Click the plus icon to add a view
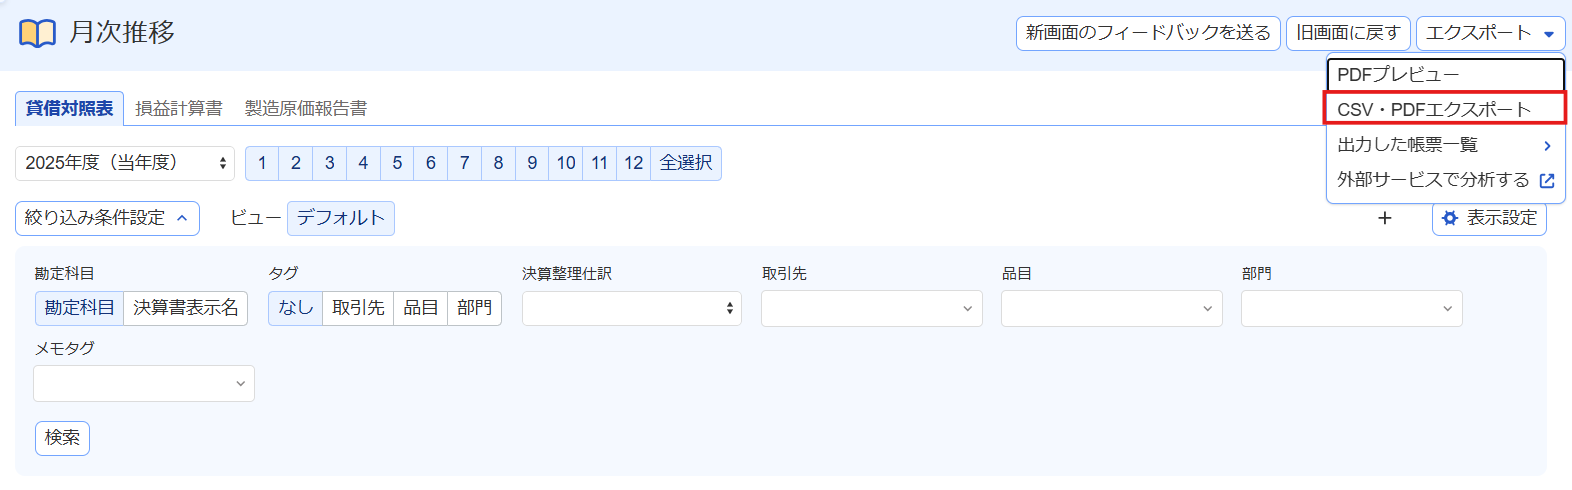Viewport: 1572px width, 490px height. [1385, 218]
